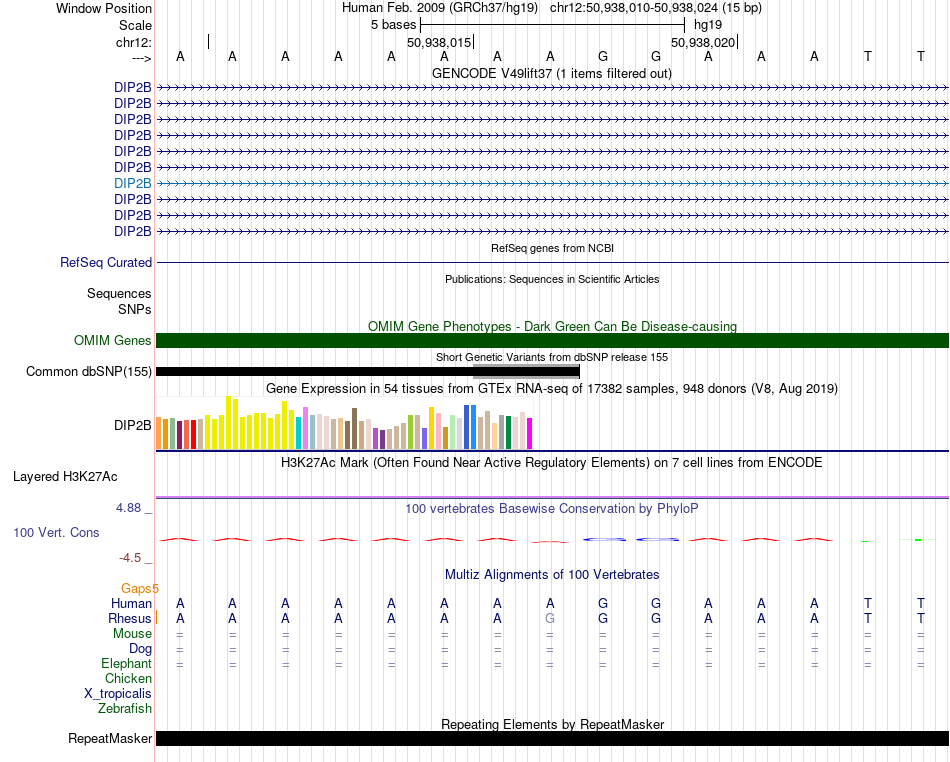Open 'Publications: Sequences in Scientific Articles' title

click(x=552, y=279)
